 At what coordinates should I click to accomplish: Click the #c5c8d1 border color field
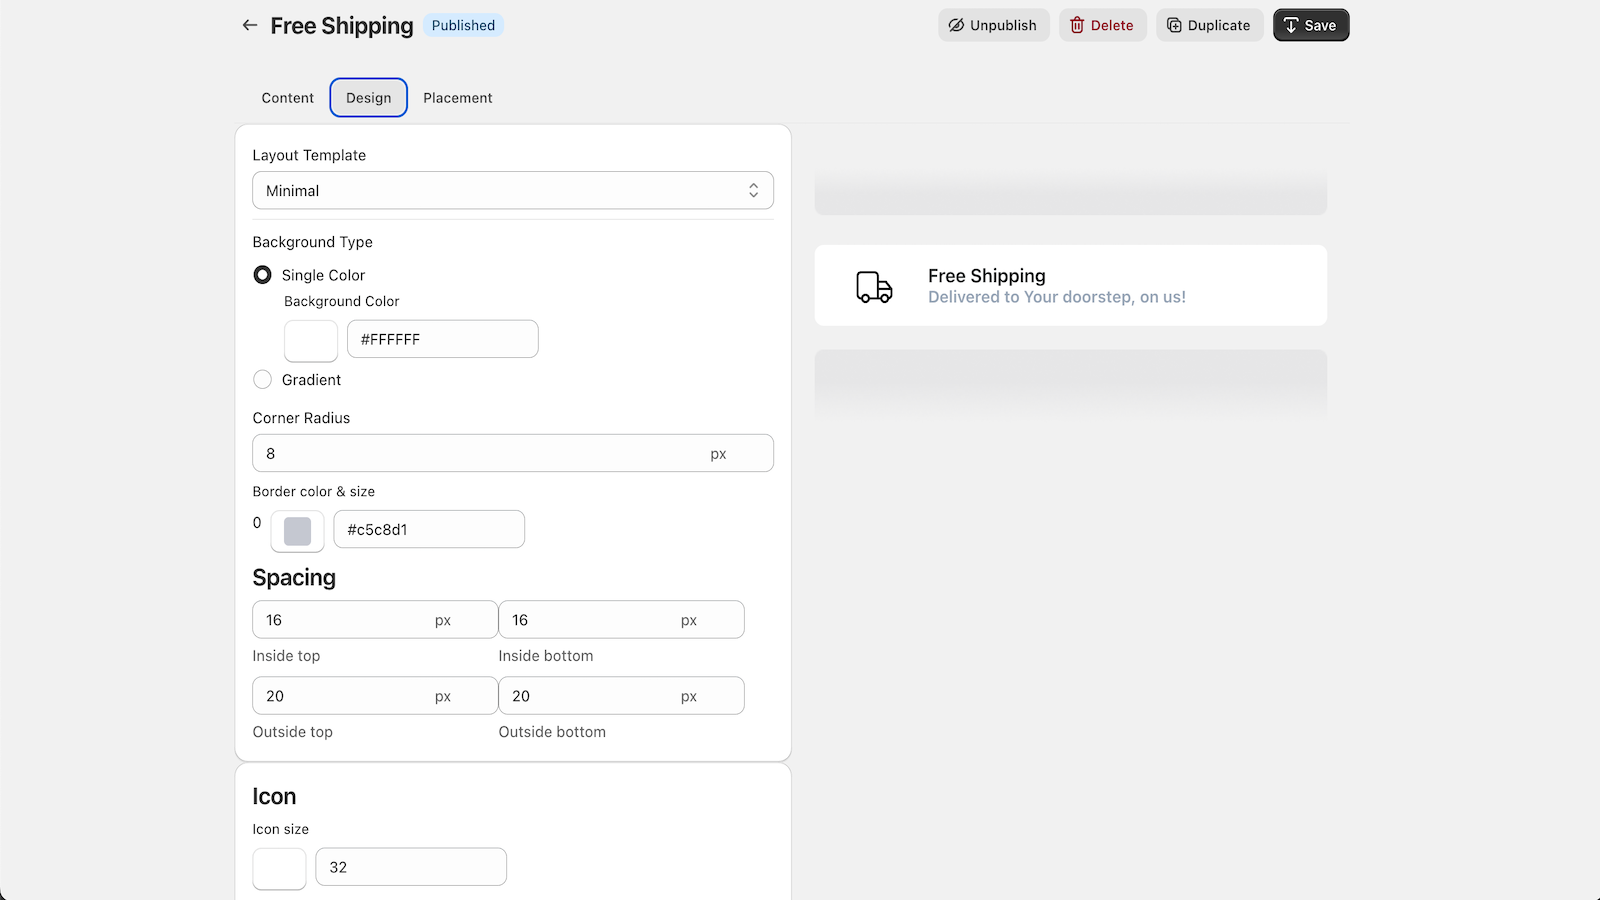pyautogui.click(x=429, y=529)
